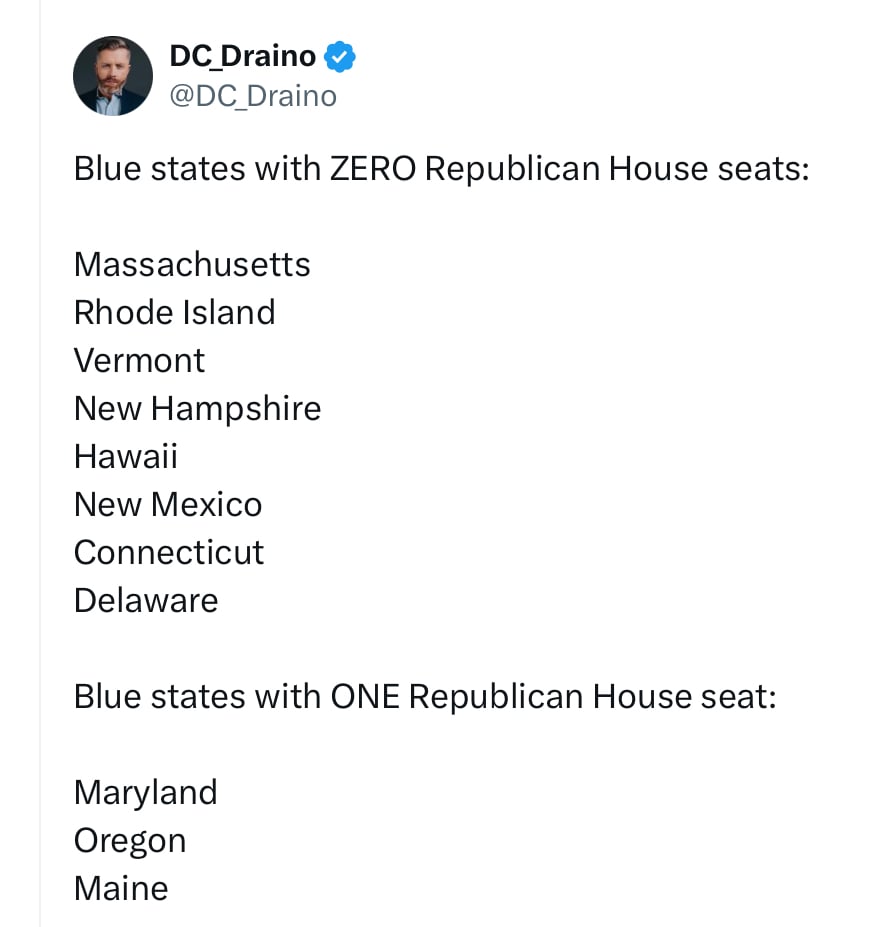Select the Connecticut line
885x927 pixels.
tap(169, 553)
